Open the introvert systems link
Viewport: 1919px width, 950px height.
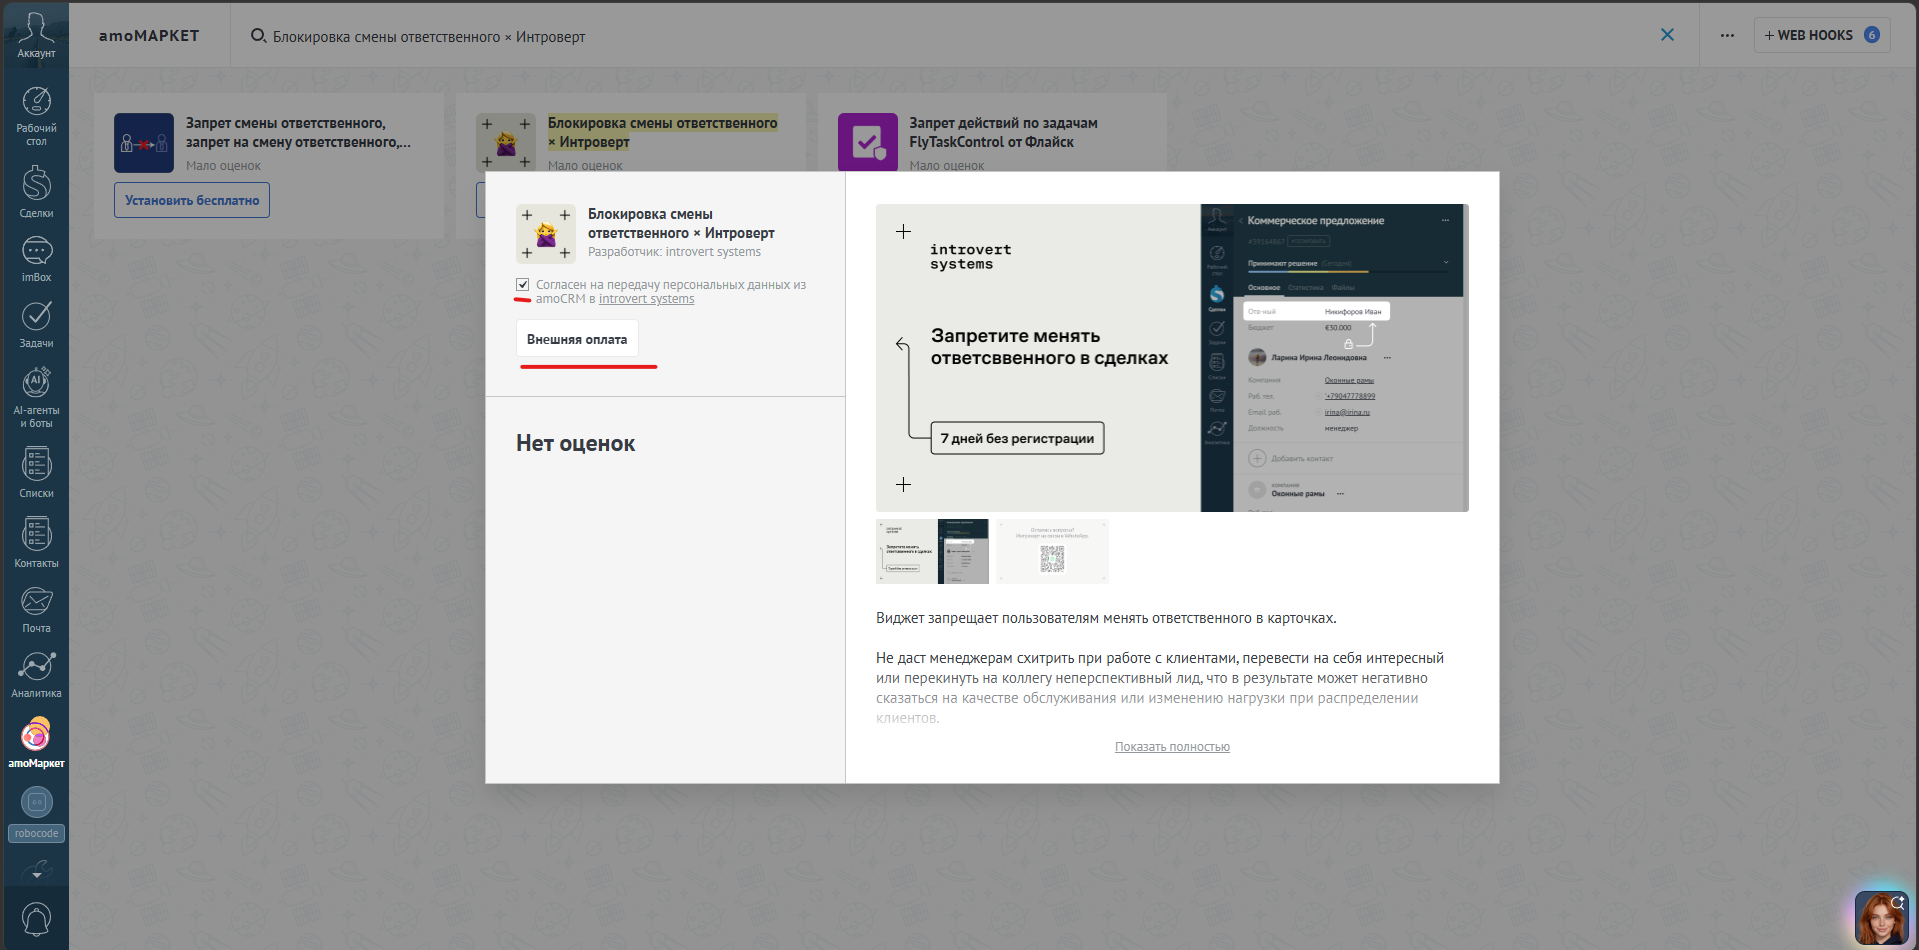tap(646, 299)
